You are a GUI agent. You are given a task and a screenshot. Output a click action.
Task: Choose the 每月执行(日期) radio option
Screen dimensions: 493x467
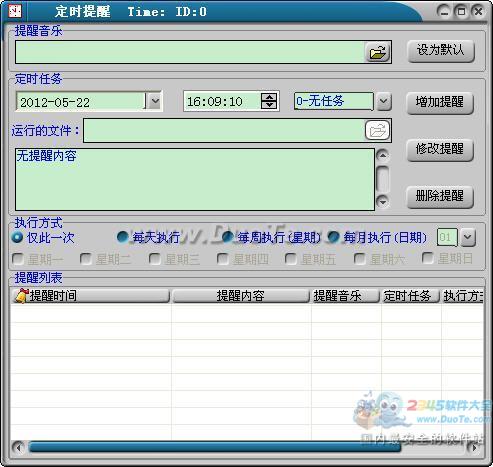point(333,237)
